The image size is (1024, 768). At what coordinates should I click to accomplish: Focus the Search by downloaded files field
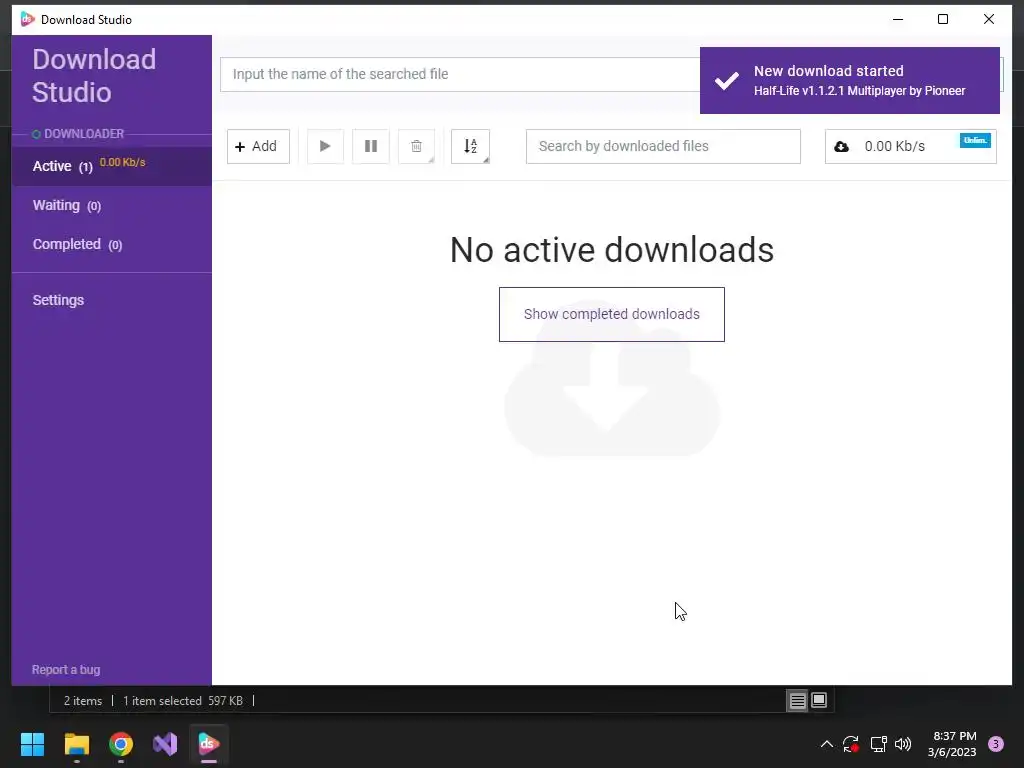(x=663, y=146)
